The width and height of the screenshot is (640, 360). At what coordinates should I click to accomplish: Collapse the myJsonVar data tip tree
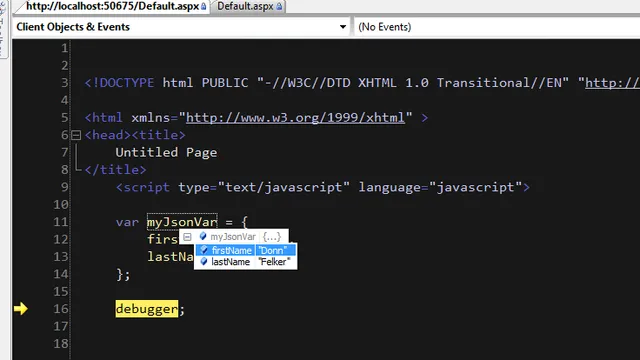(187, 237)
